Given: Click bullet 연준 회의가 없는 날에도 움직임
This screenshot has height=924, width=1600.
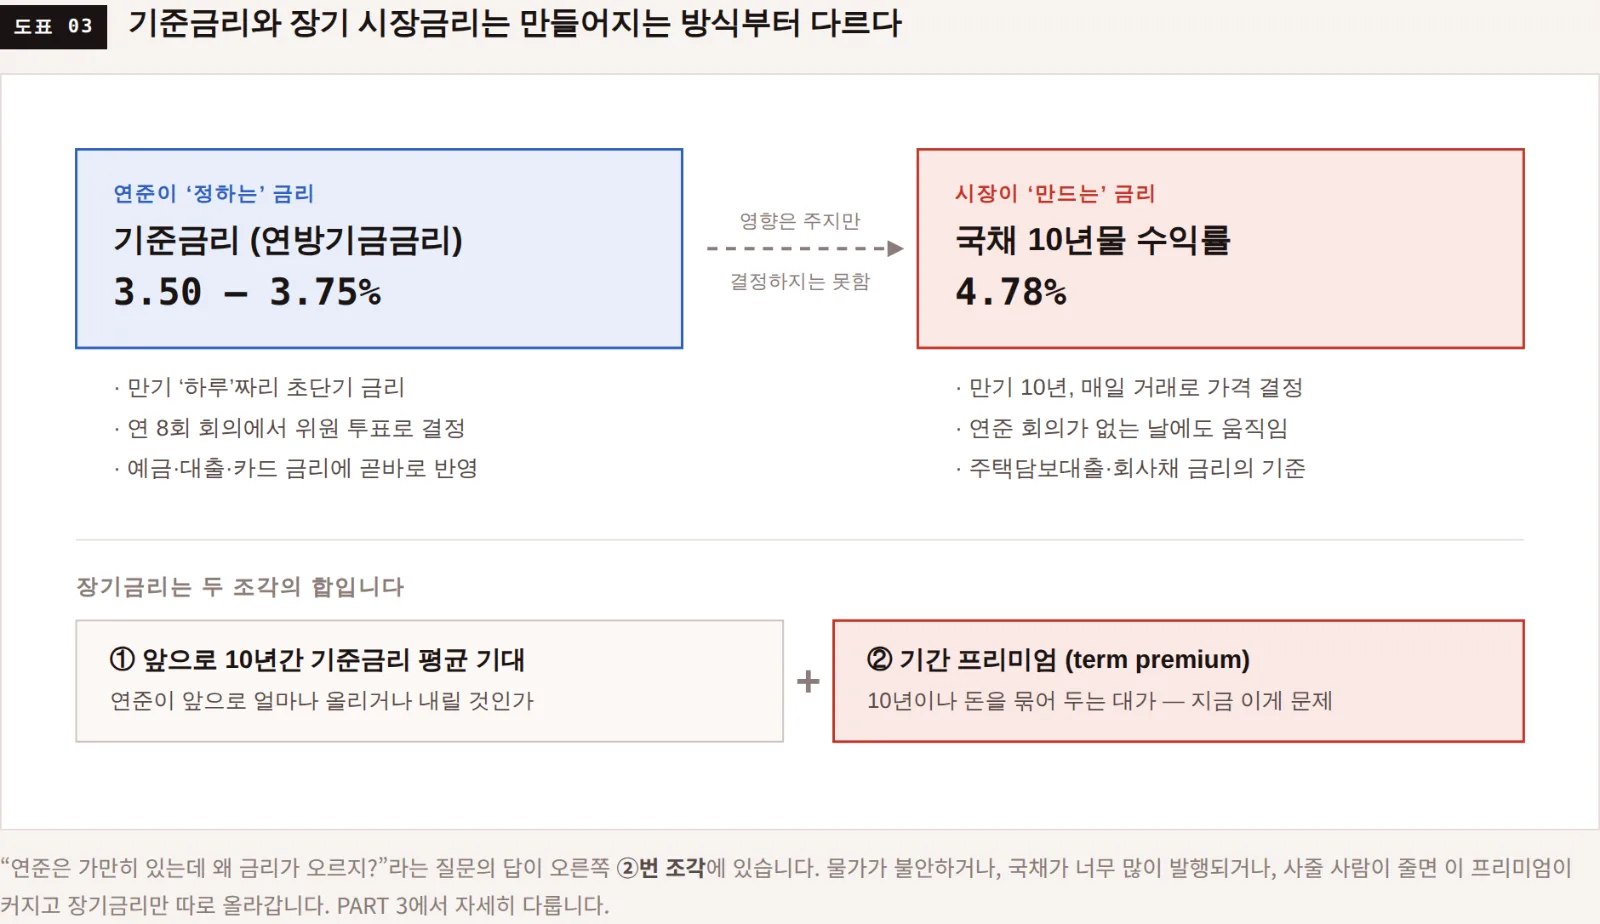Looking at the screenshot, I should coord(1121,428).
